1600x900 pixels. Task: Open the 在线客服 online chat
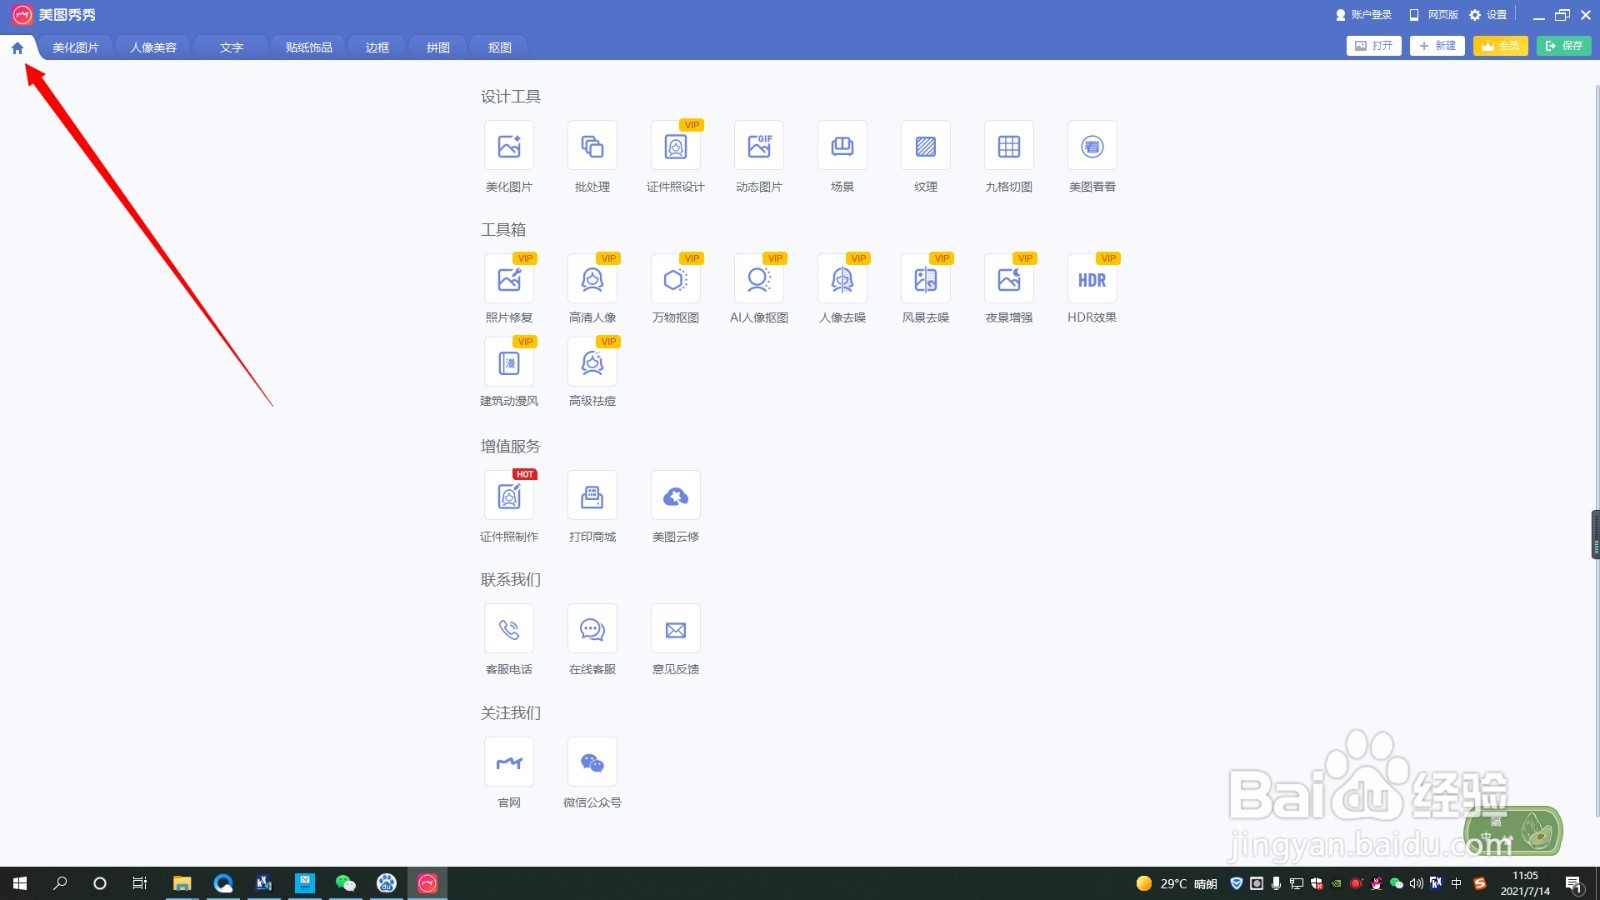point(592,629)
